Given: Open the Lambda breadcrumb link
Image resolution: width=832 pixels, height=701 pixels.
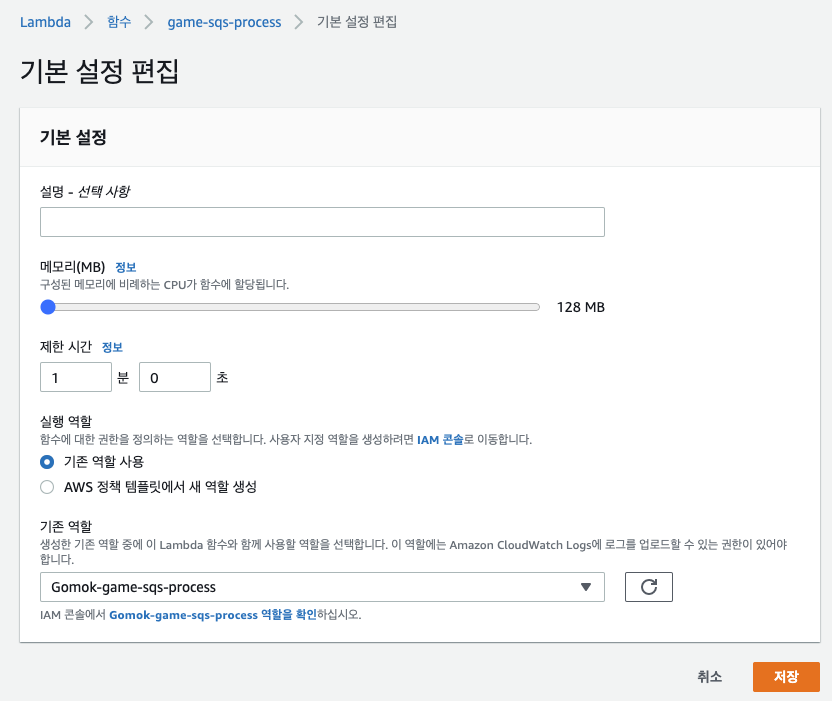Looking at the screenshot, I should pos(45,22).
